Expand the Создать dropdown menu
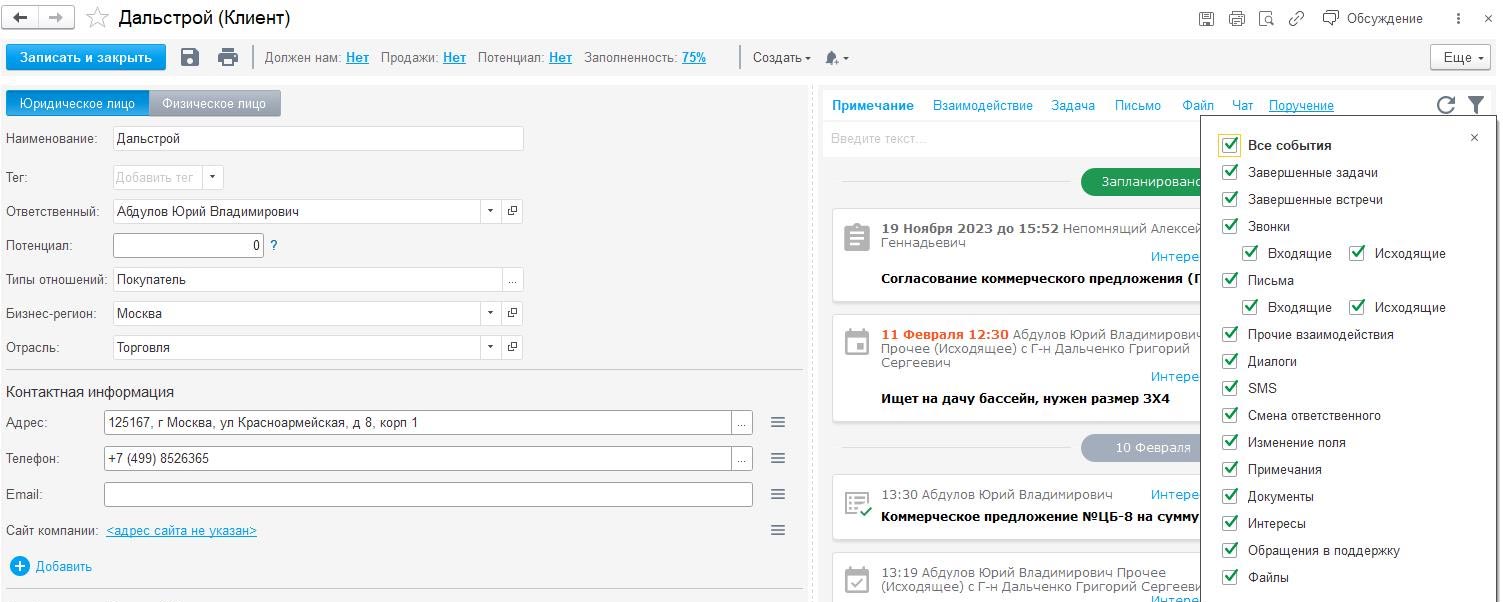This screenshot has height=602, width=1503. point(781,58)
